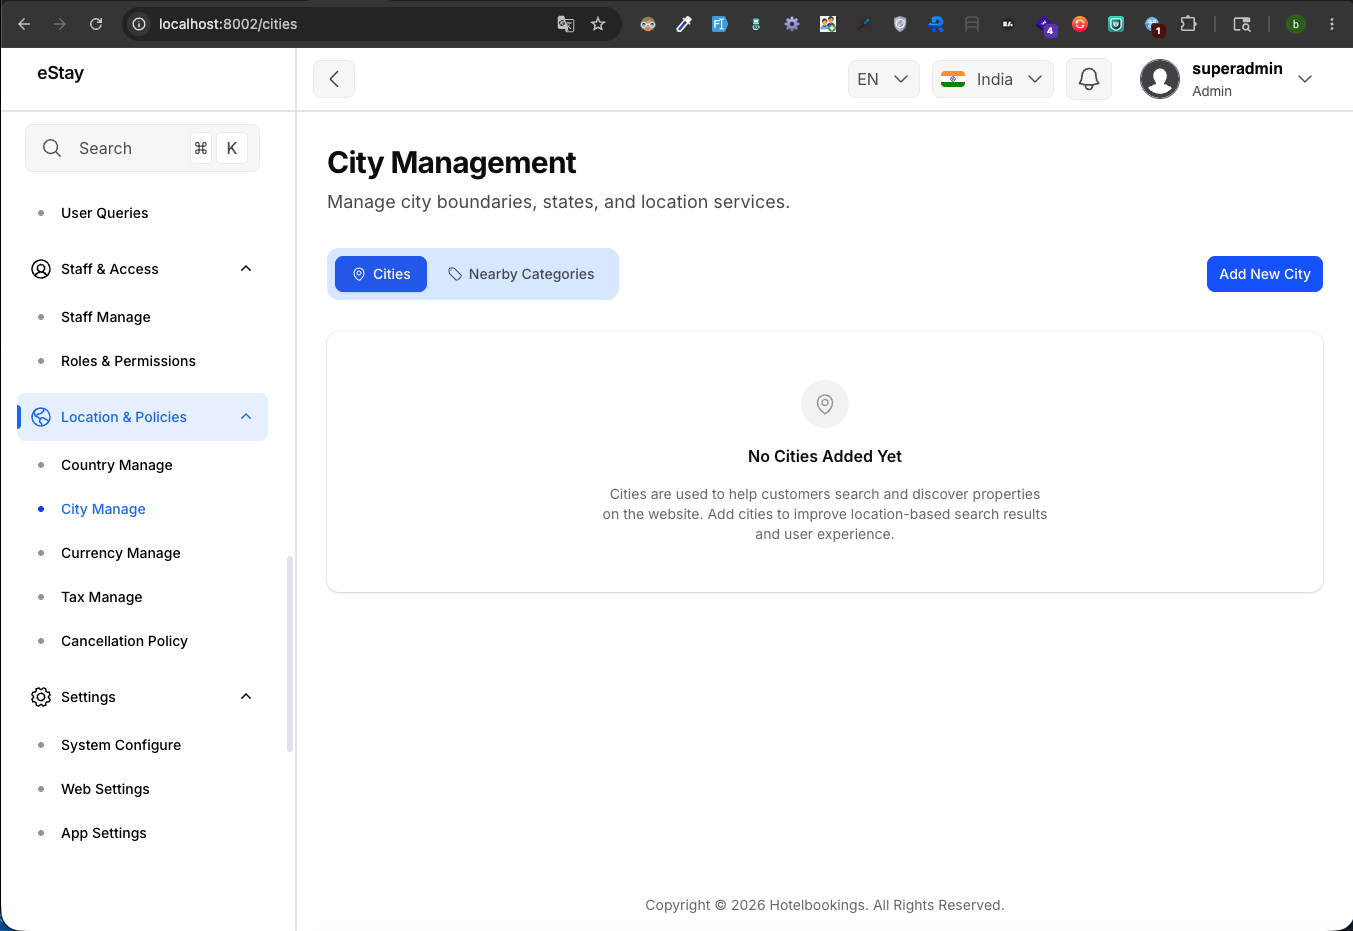The height and width of the screenshot is (931, 1353).
Task: Click the superadmin avatar picture
Action: point(1160,79)
